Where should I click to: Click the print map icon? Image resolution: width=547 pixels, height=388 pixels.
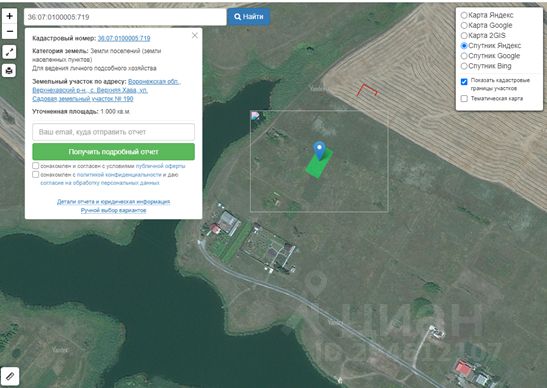coord(9,70)
